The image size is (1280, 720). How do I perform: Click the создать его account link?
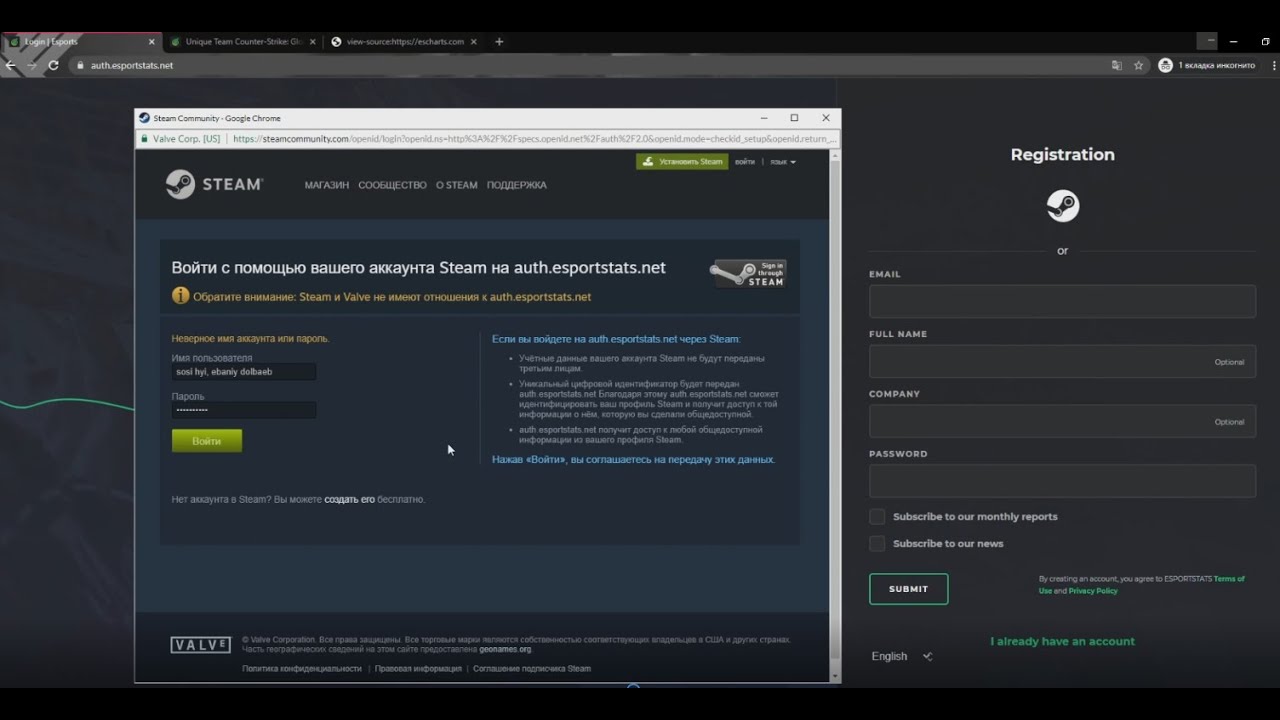click(349, 499)
